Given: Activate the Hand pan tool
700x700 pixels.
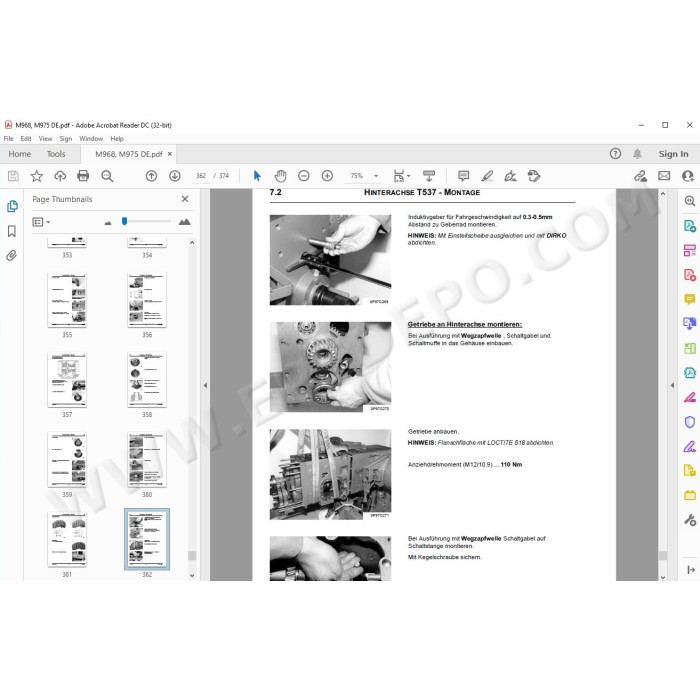Looking at the screenshot, I should (x=280, y=176).
